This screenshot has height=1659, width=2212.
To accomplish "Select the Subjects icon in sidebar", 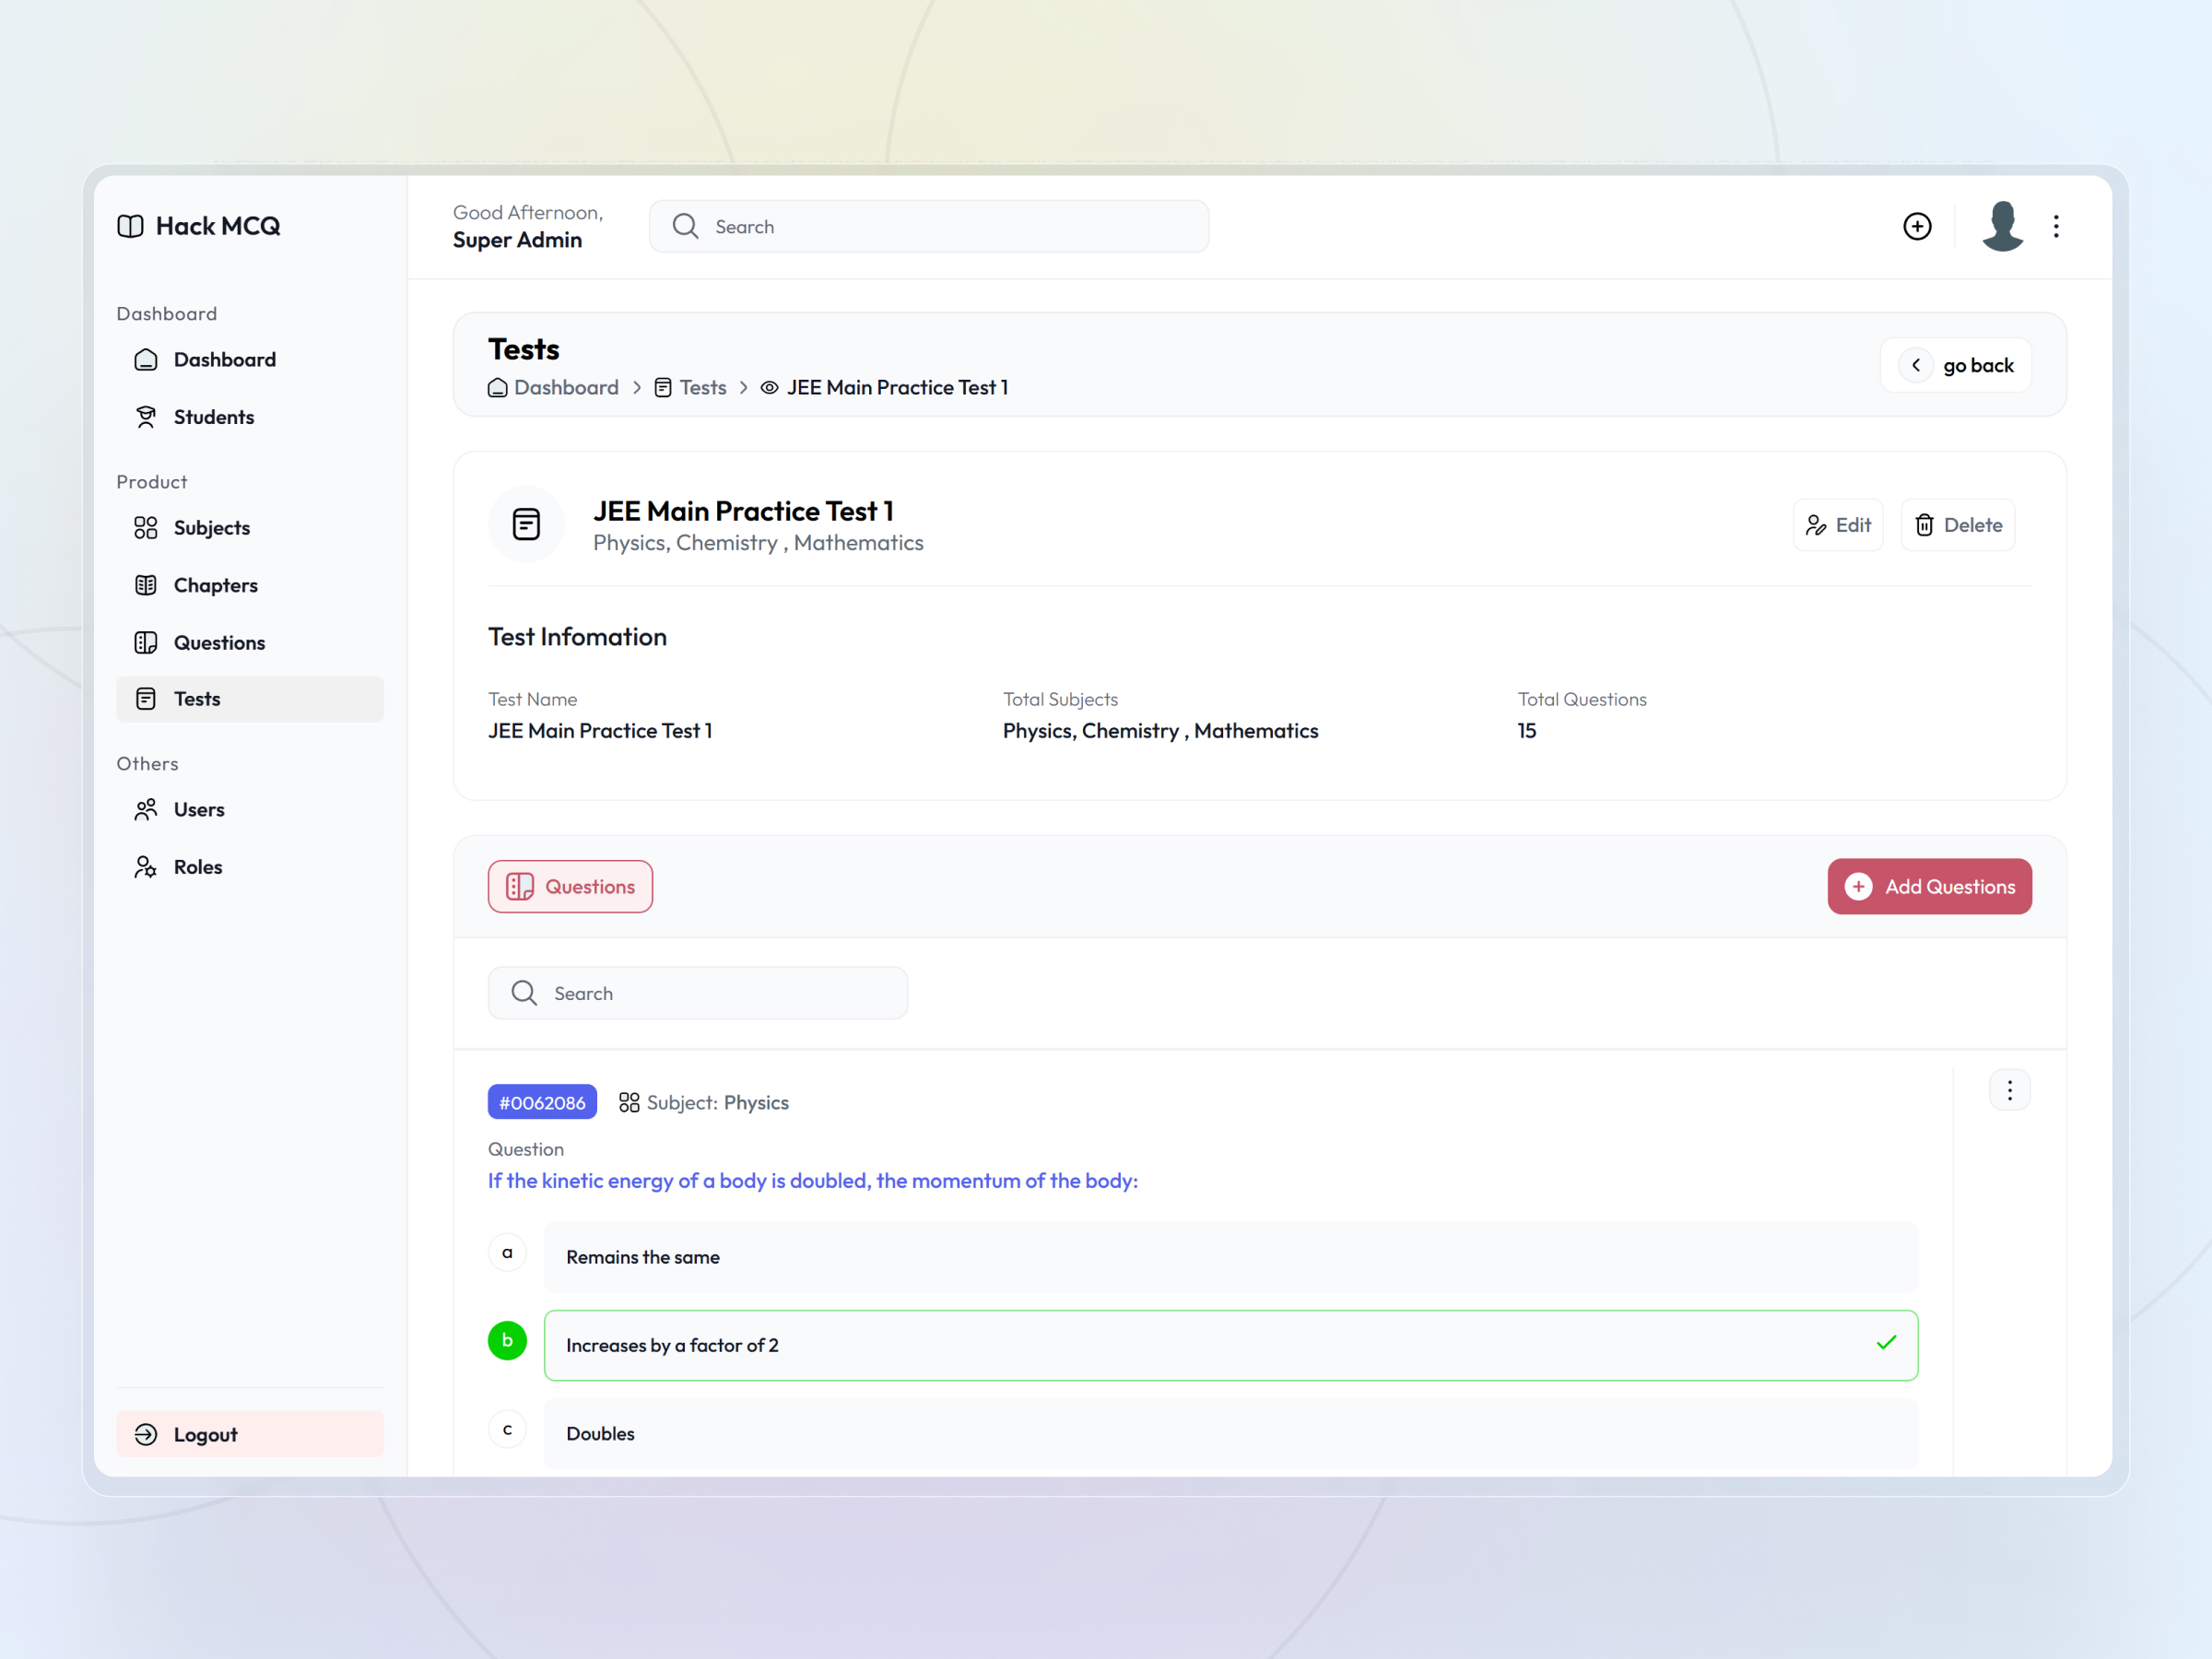I will (x=146, y=527).
